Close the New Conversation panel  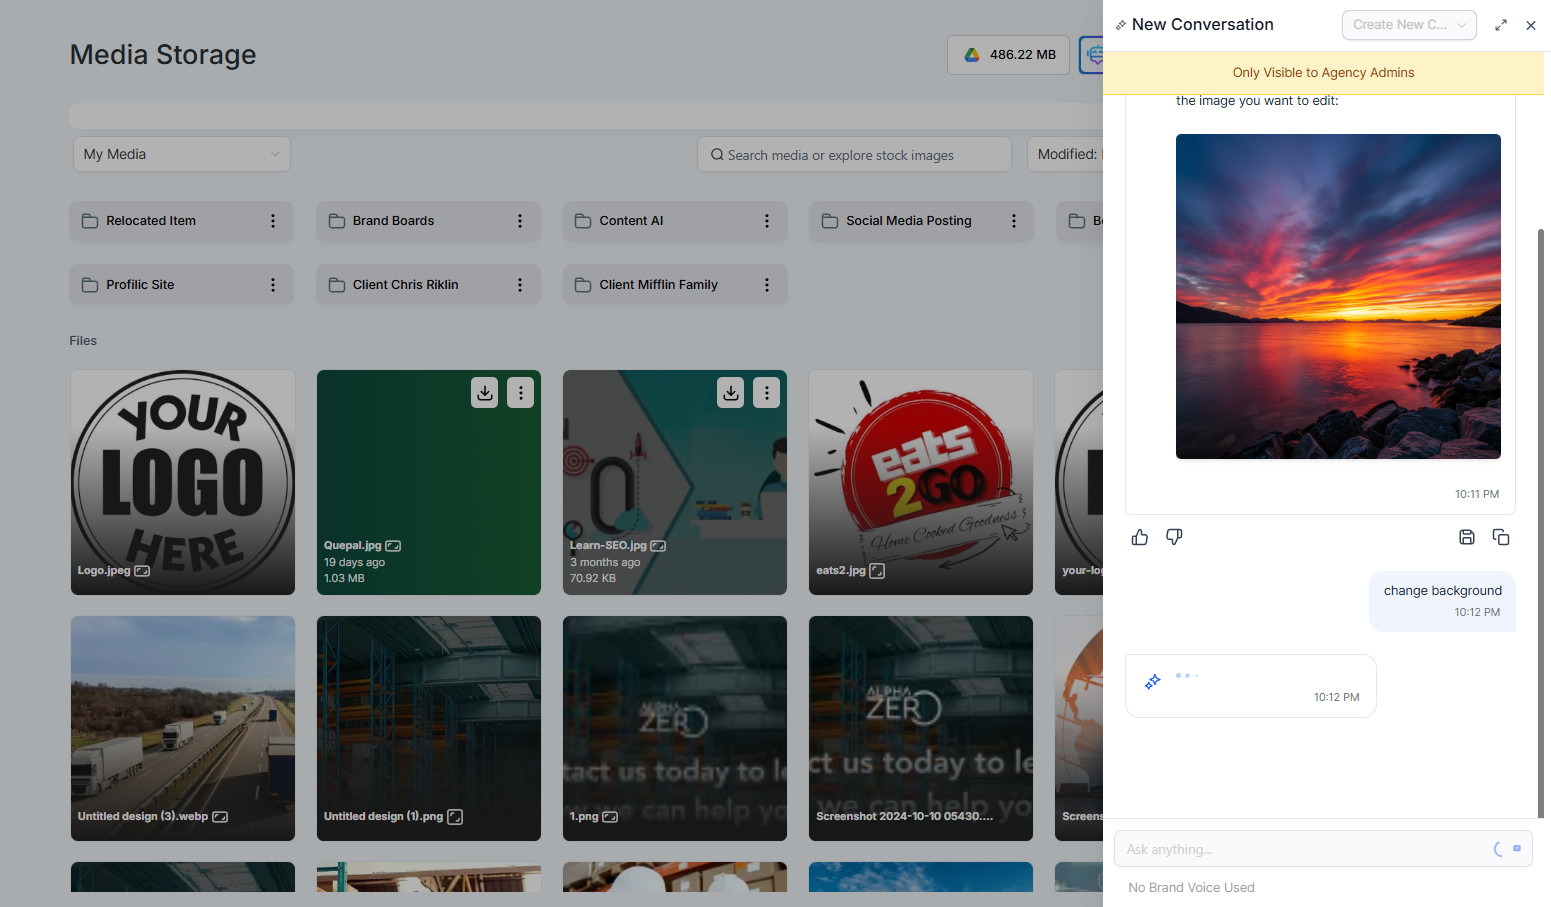coord(1531,25)
